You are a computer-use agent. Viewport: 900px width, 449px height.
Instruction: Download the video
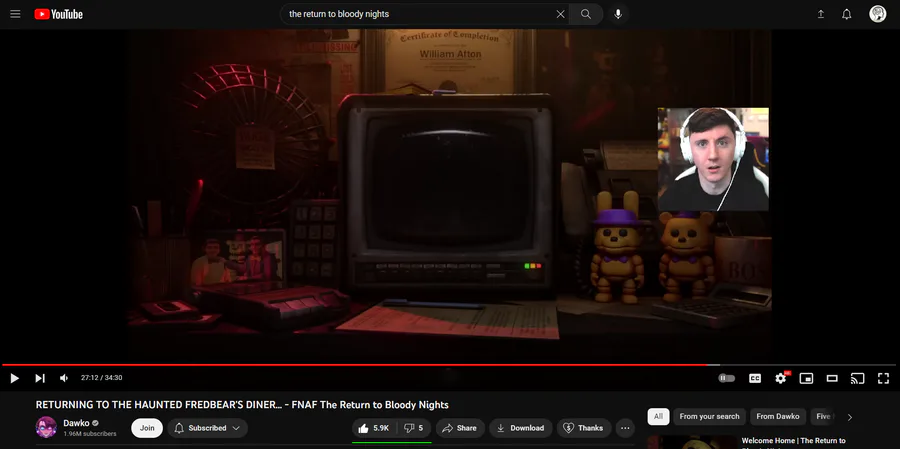521,428
